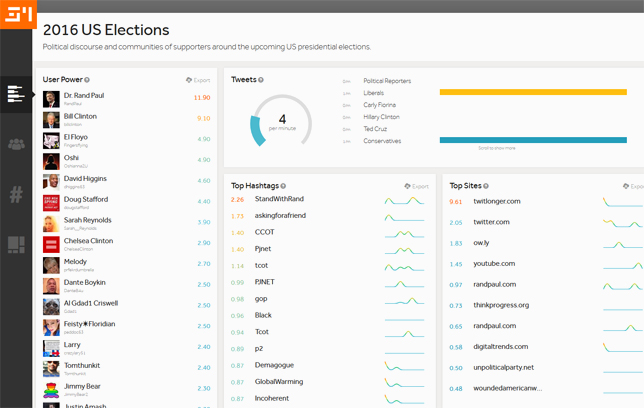The image size is (644, 408).
Task: Select Carly Fiorina group label
Action: coord(380,105)
